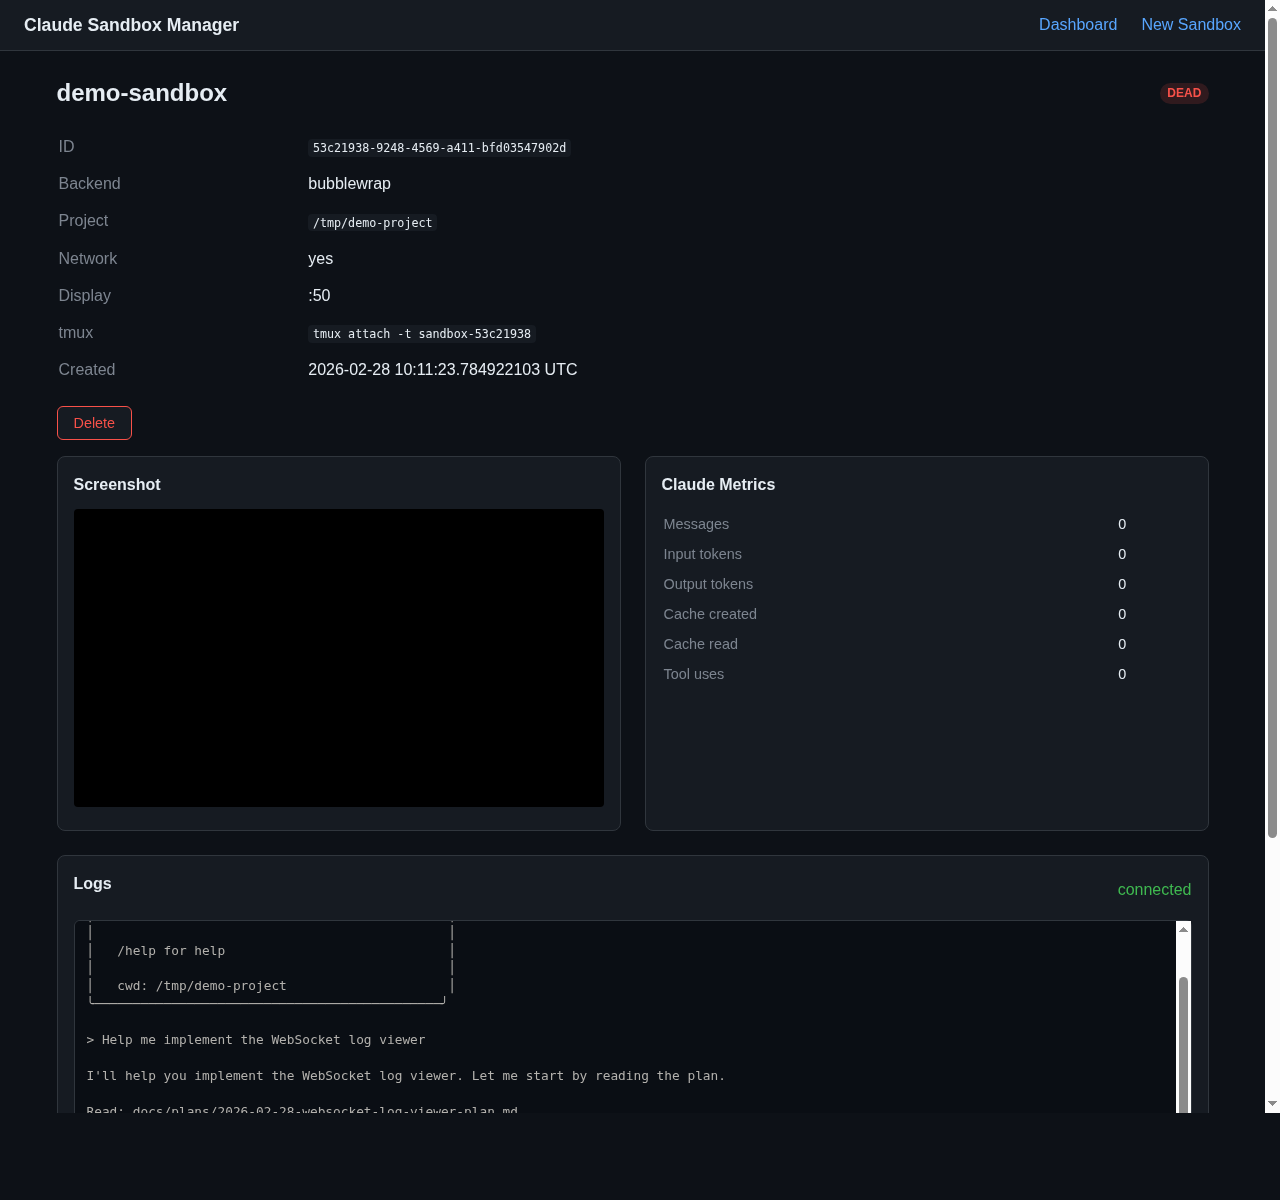Click the DEAD status badge
Image resolution: width=1280 pixels, height=1200 pixels.
pos(1184,93)
